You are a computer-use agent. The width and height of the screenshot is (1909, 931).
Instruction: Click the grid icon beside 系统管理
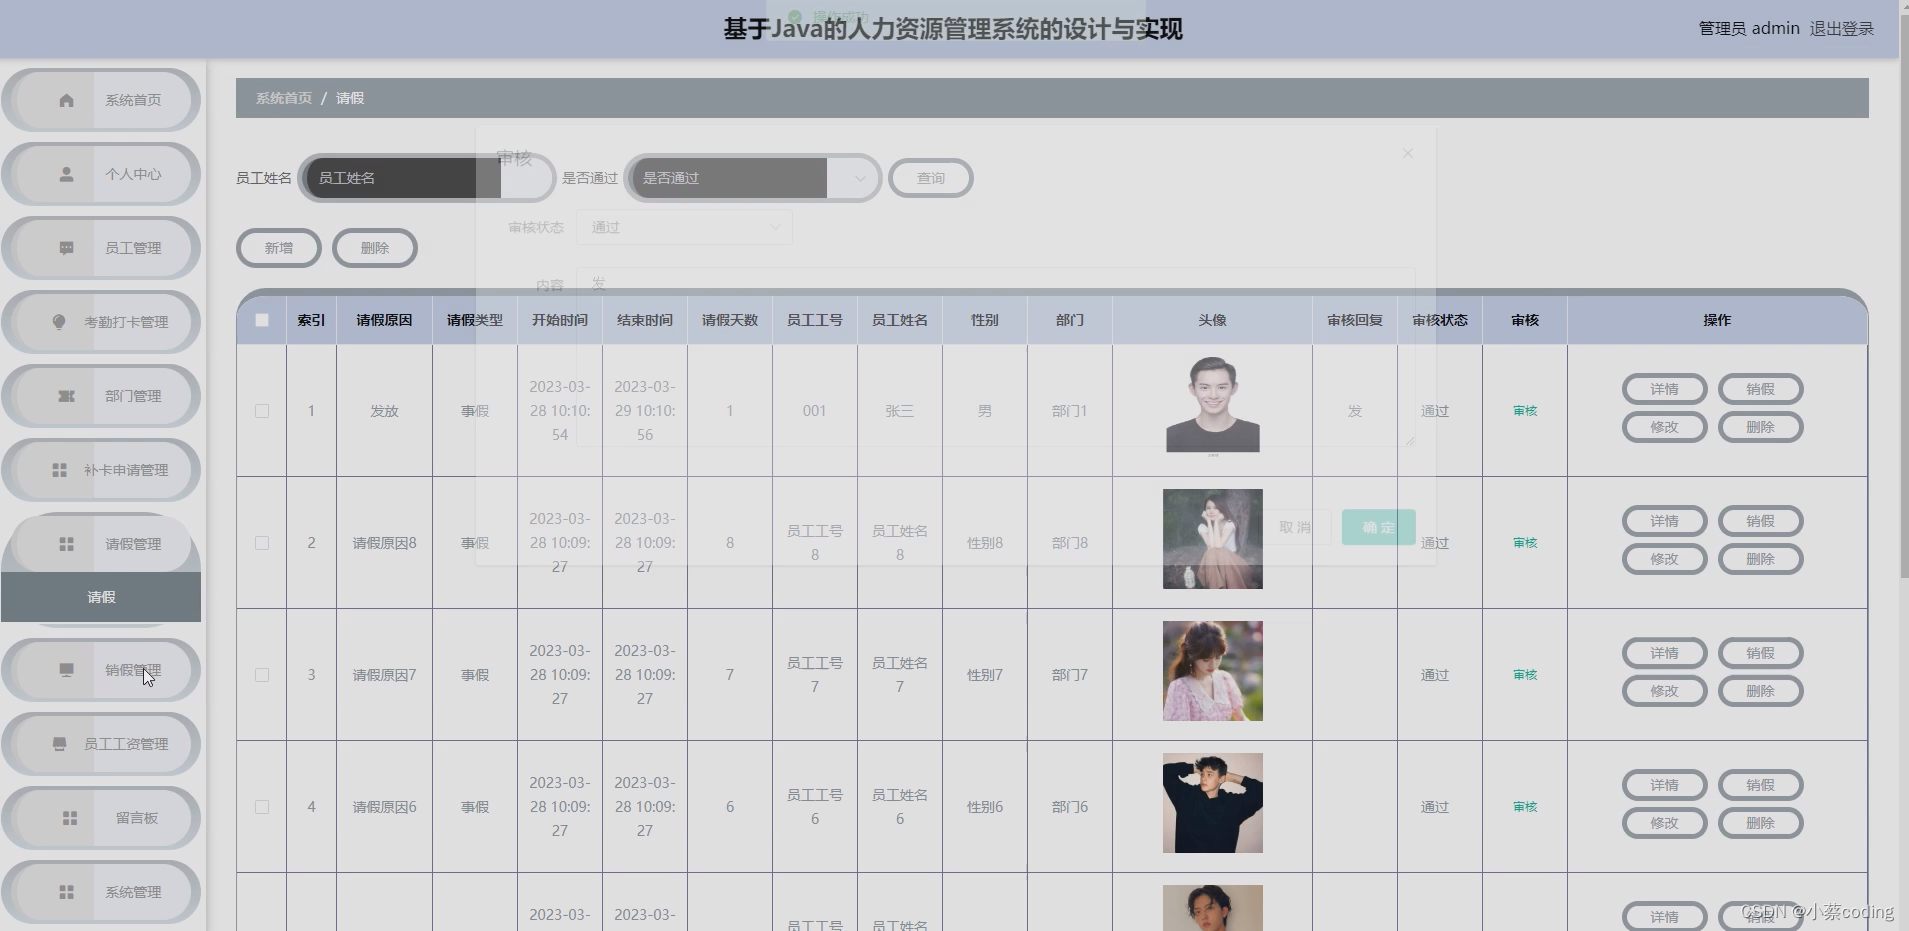click(x=66, y=892)
